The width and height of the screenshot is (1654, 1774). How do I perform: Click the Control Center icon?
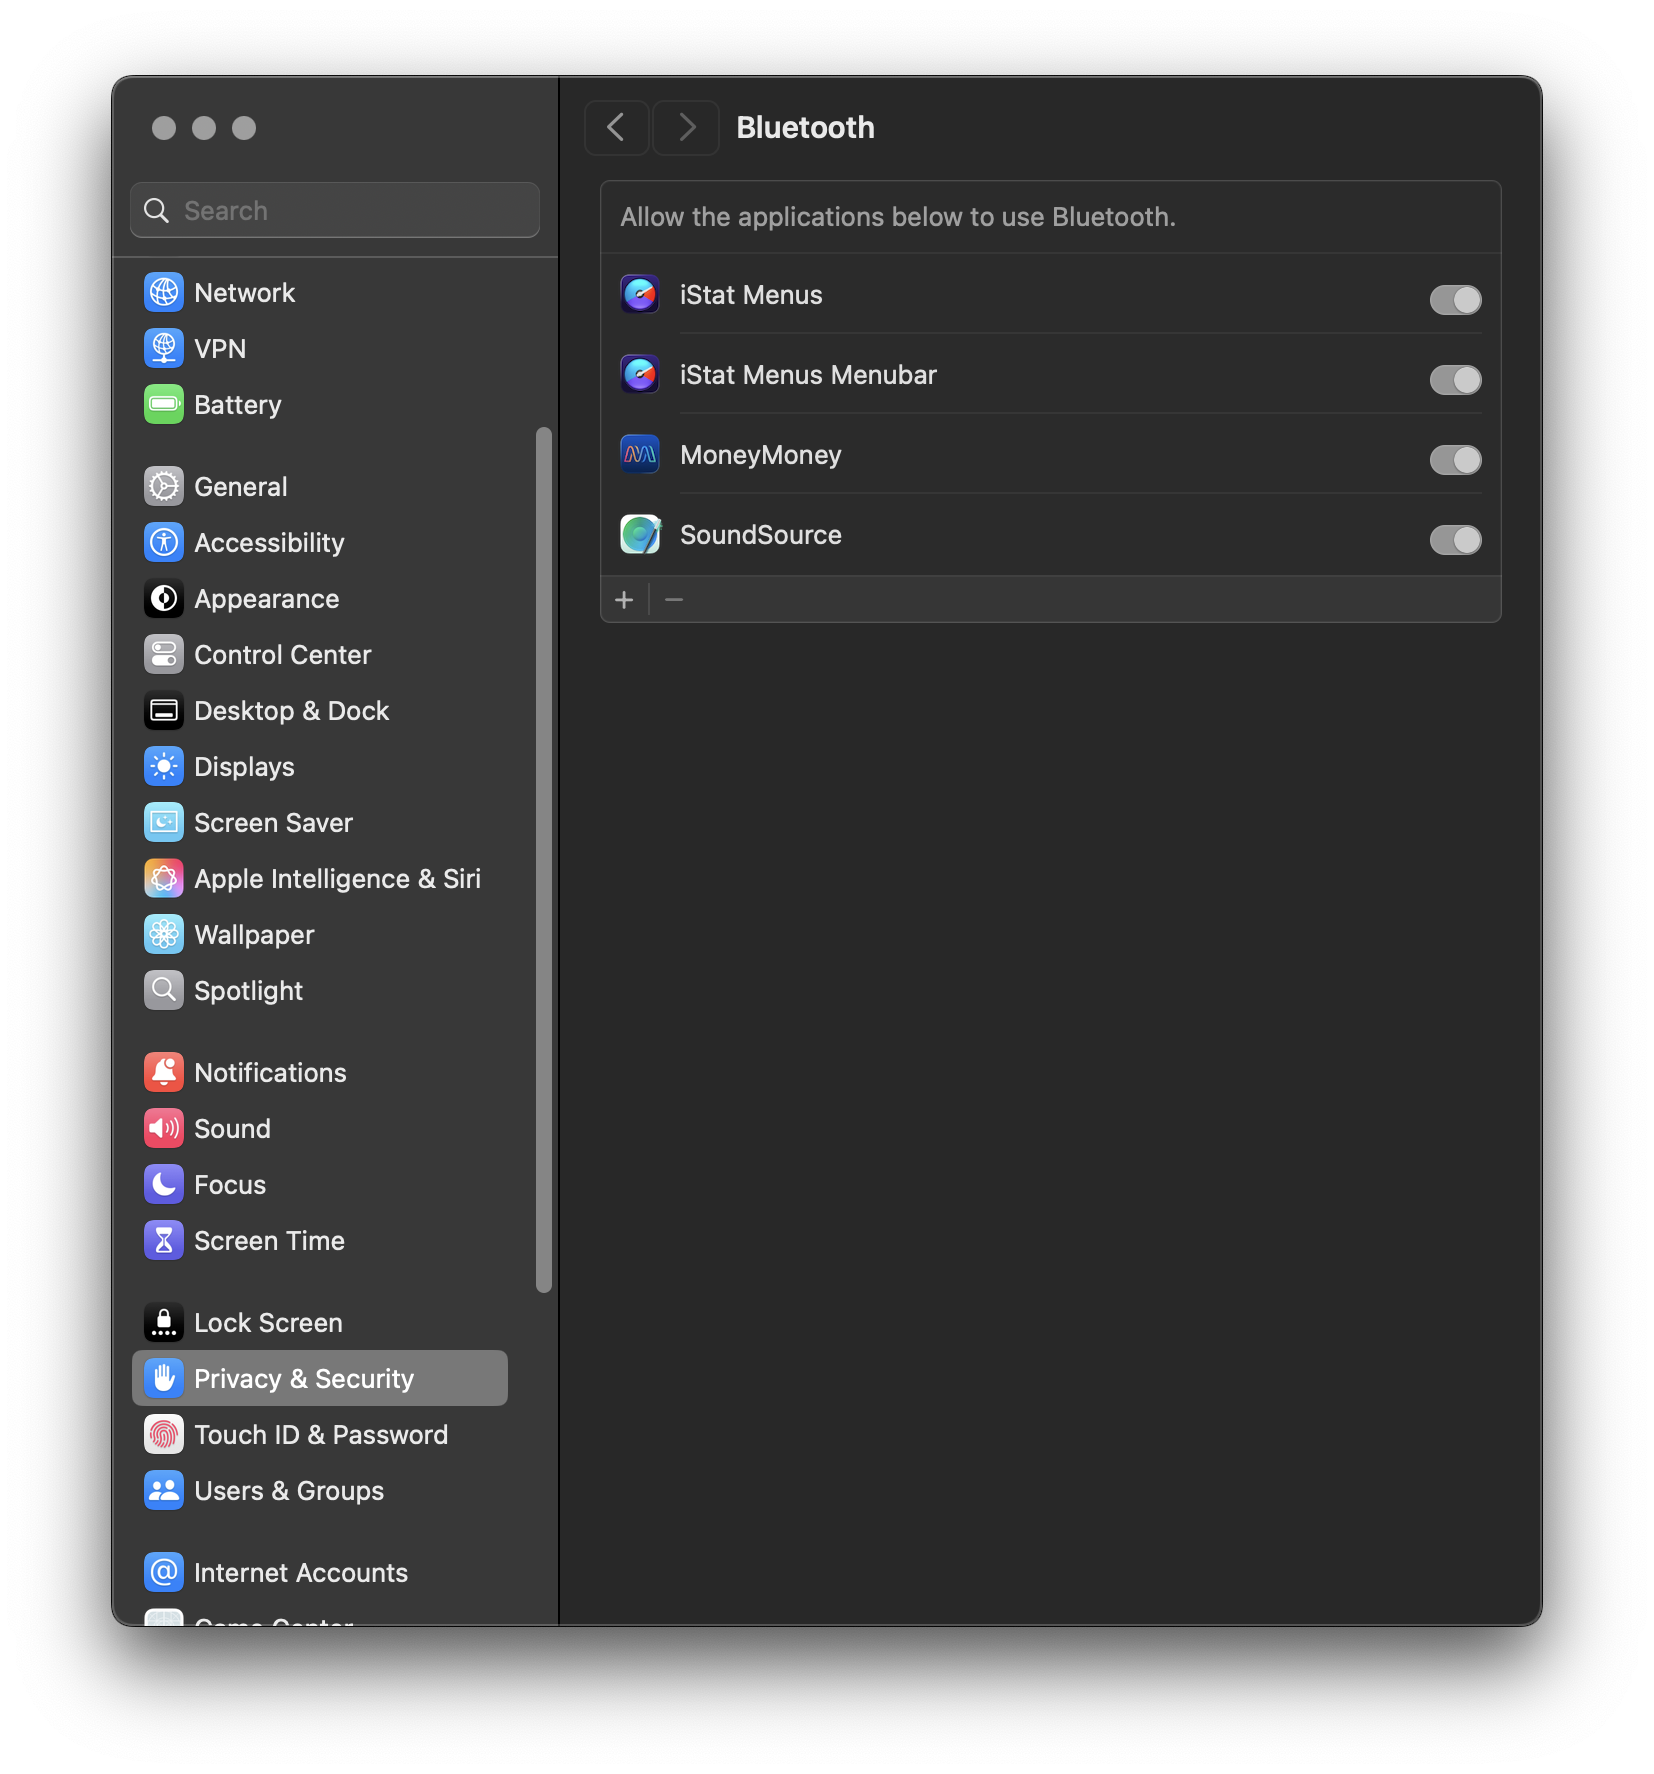164,654
